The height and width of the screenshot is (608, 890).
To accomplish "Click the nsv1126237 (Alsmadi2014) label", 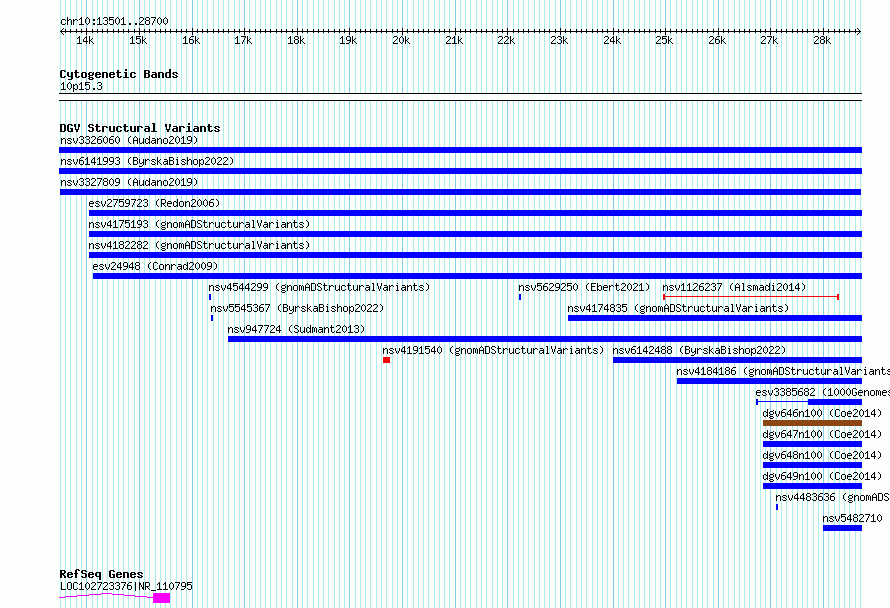I will coord(734,287).
